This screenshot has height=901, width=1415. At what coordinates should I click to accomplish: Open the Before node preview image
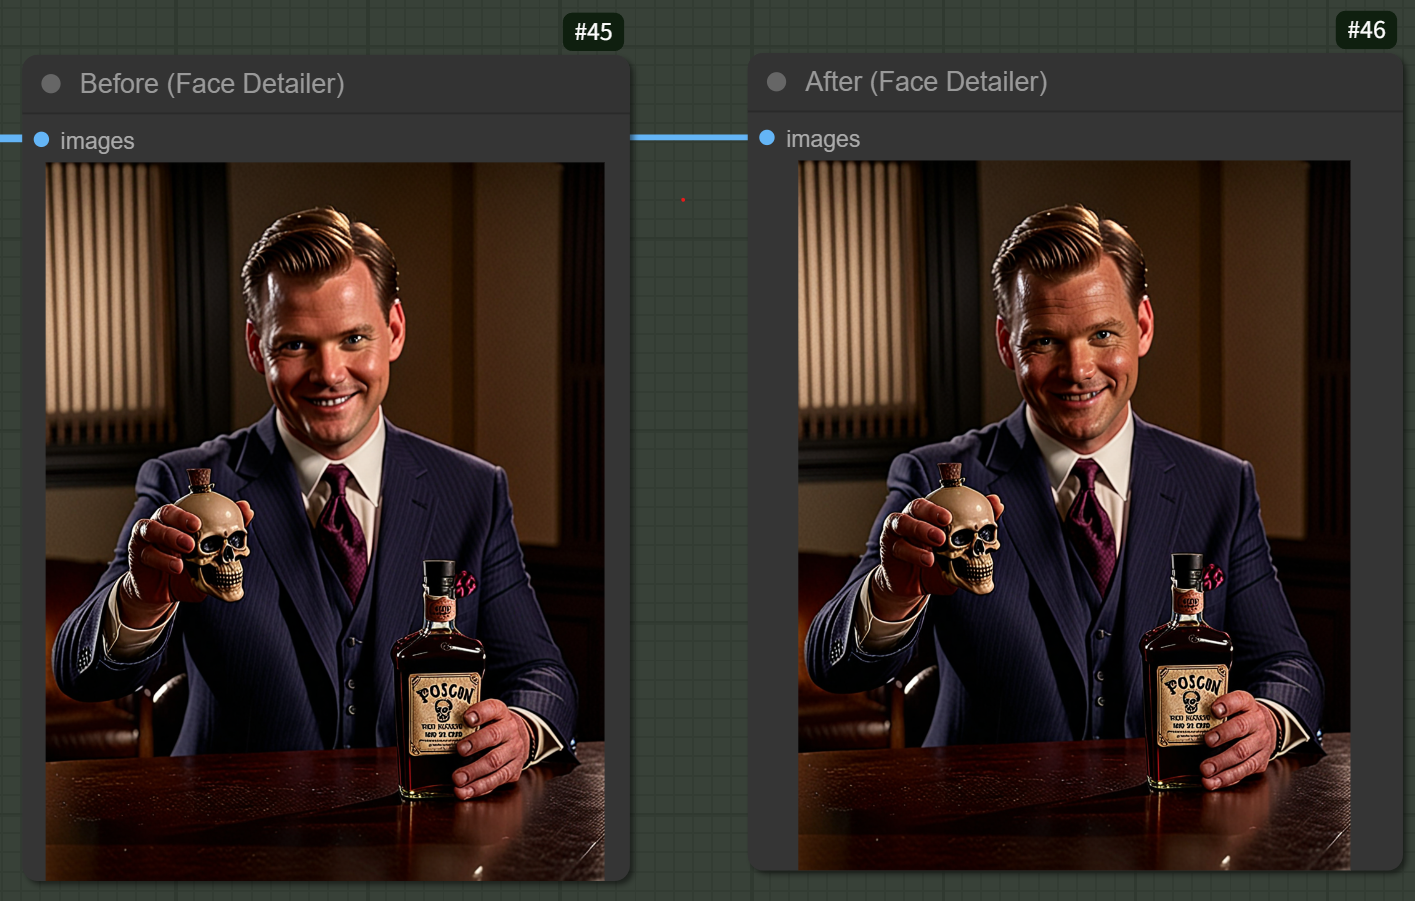(x=325, y=521)
